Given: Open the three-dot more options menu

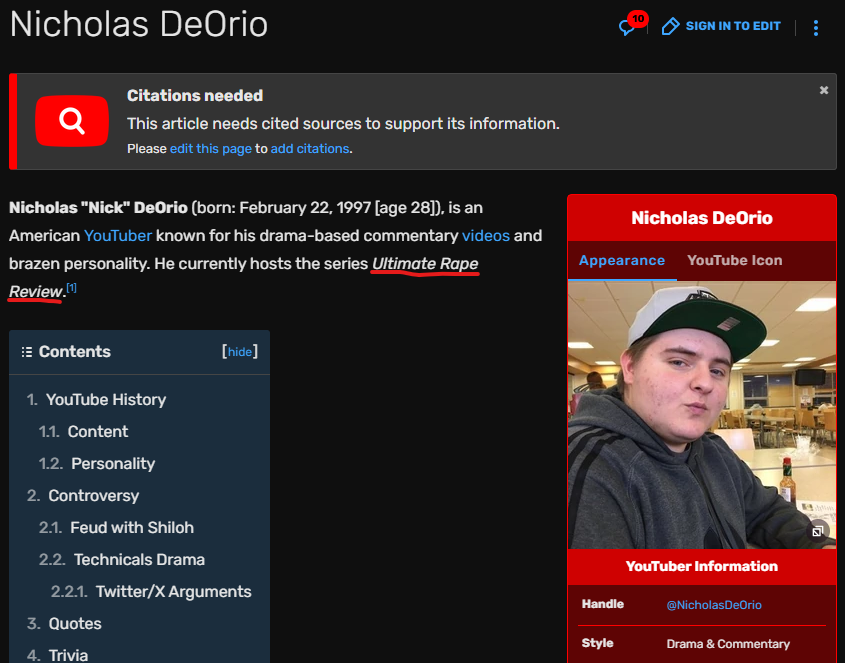Looking at the screenshot, I should (x=816, y=27).
